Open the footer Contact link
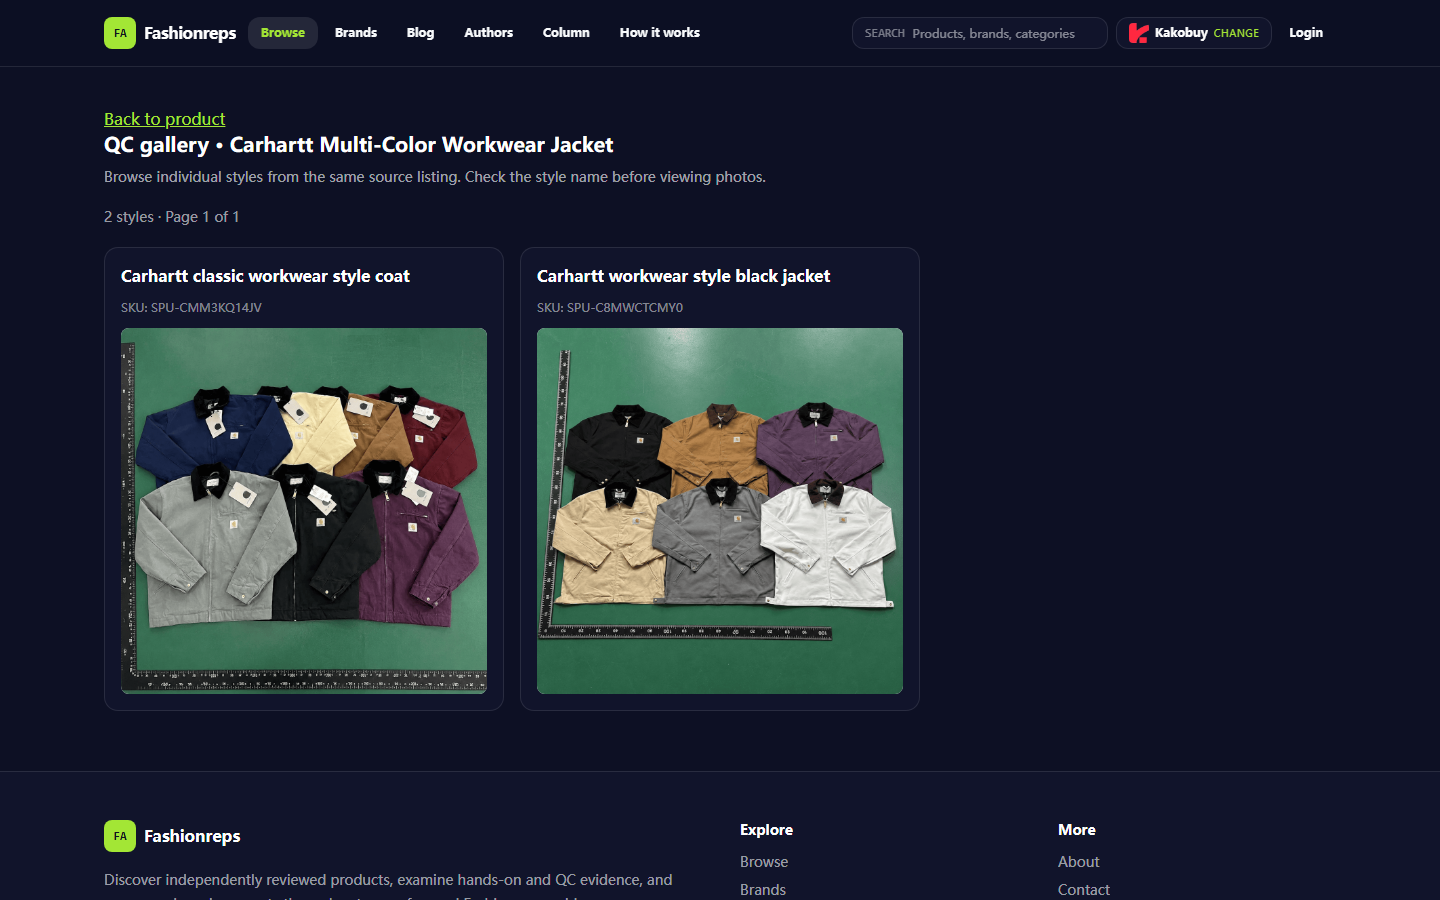 coord(1084,890)
